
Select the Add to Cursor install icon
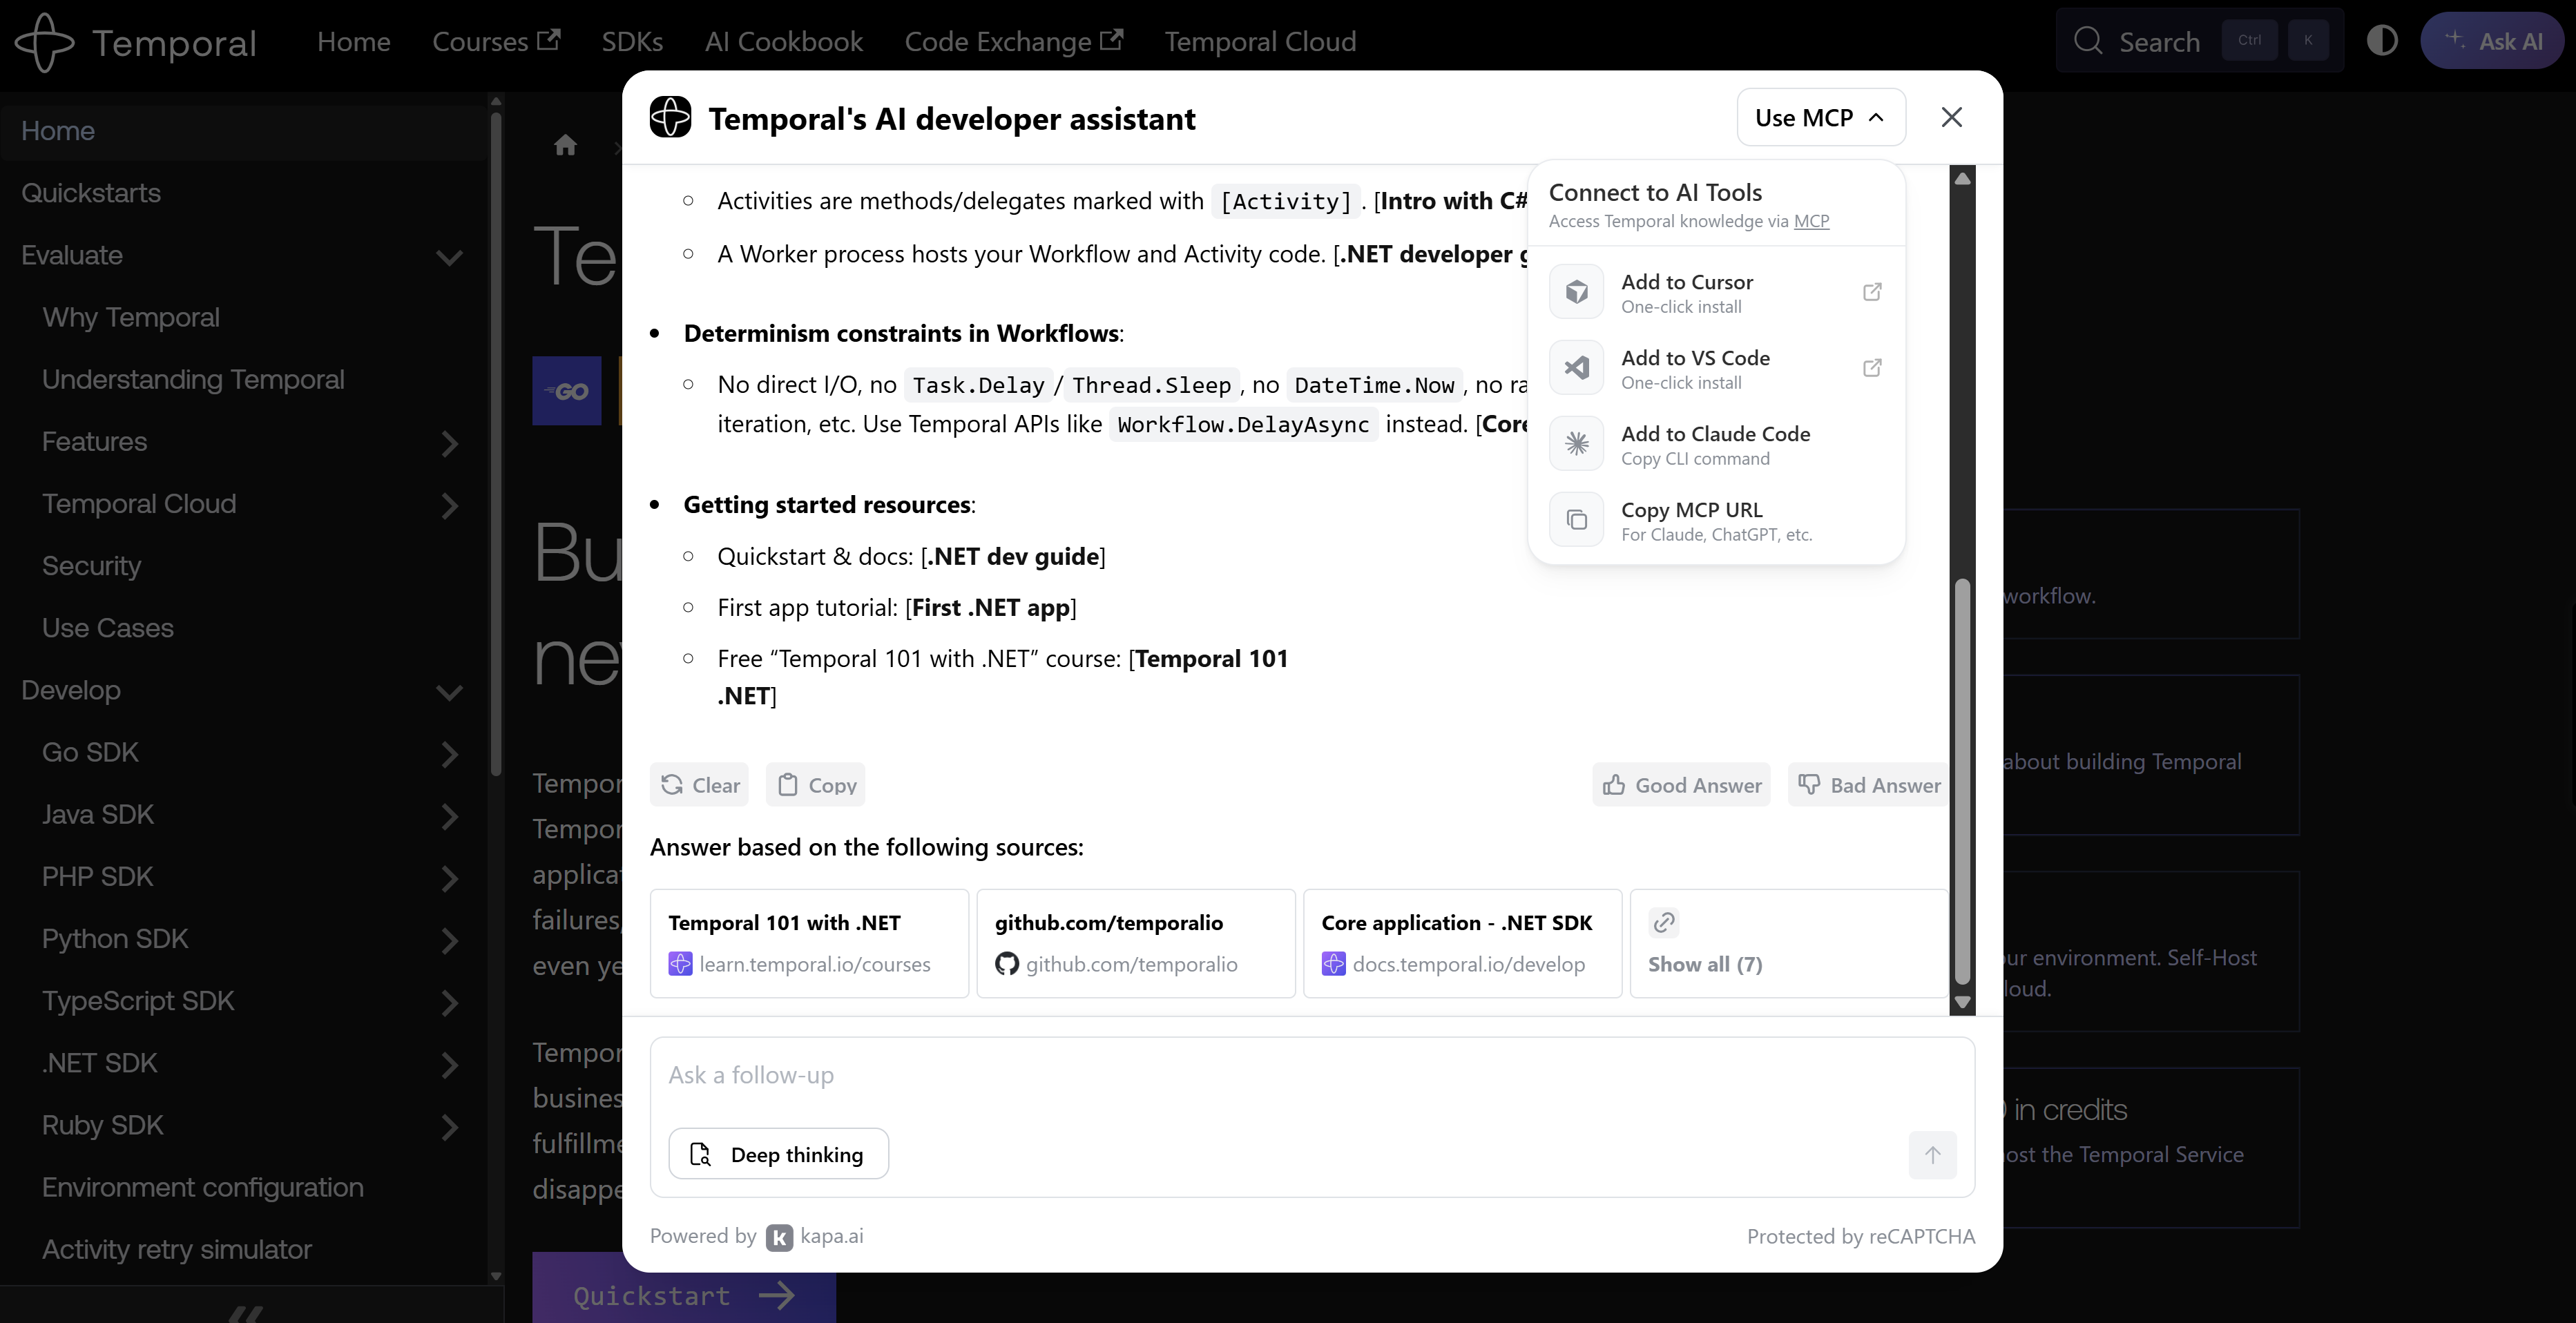pyautogui.click(x=1576, y=291)
